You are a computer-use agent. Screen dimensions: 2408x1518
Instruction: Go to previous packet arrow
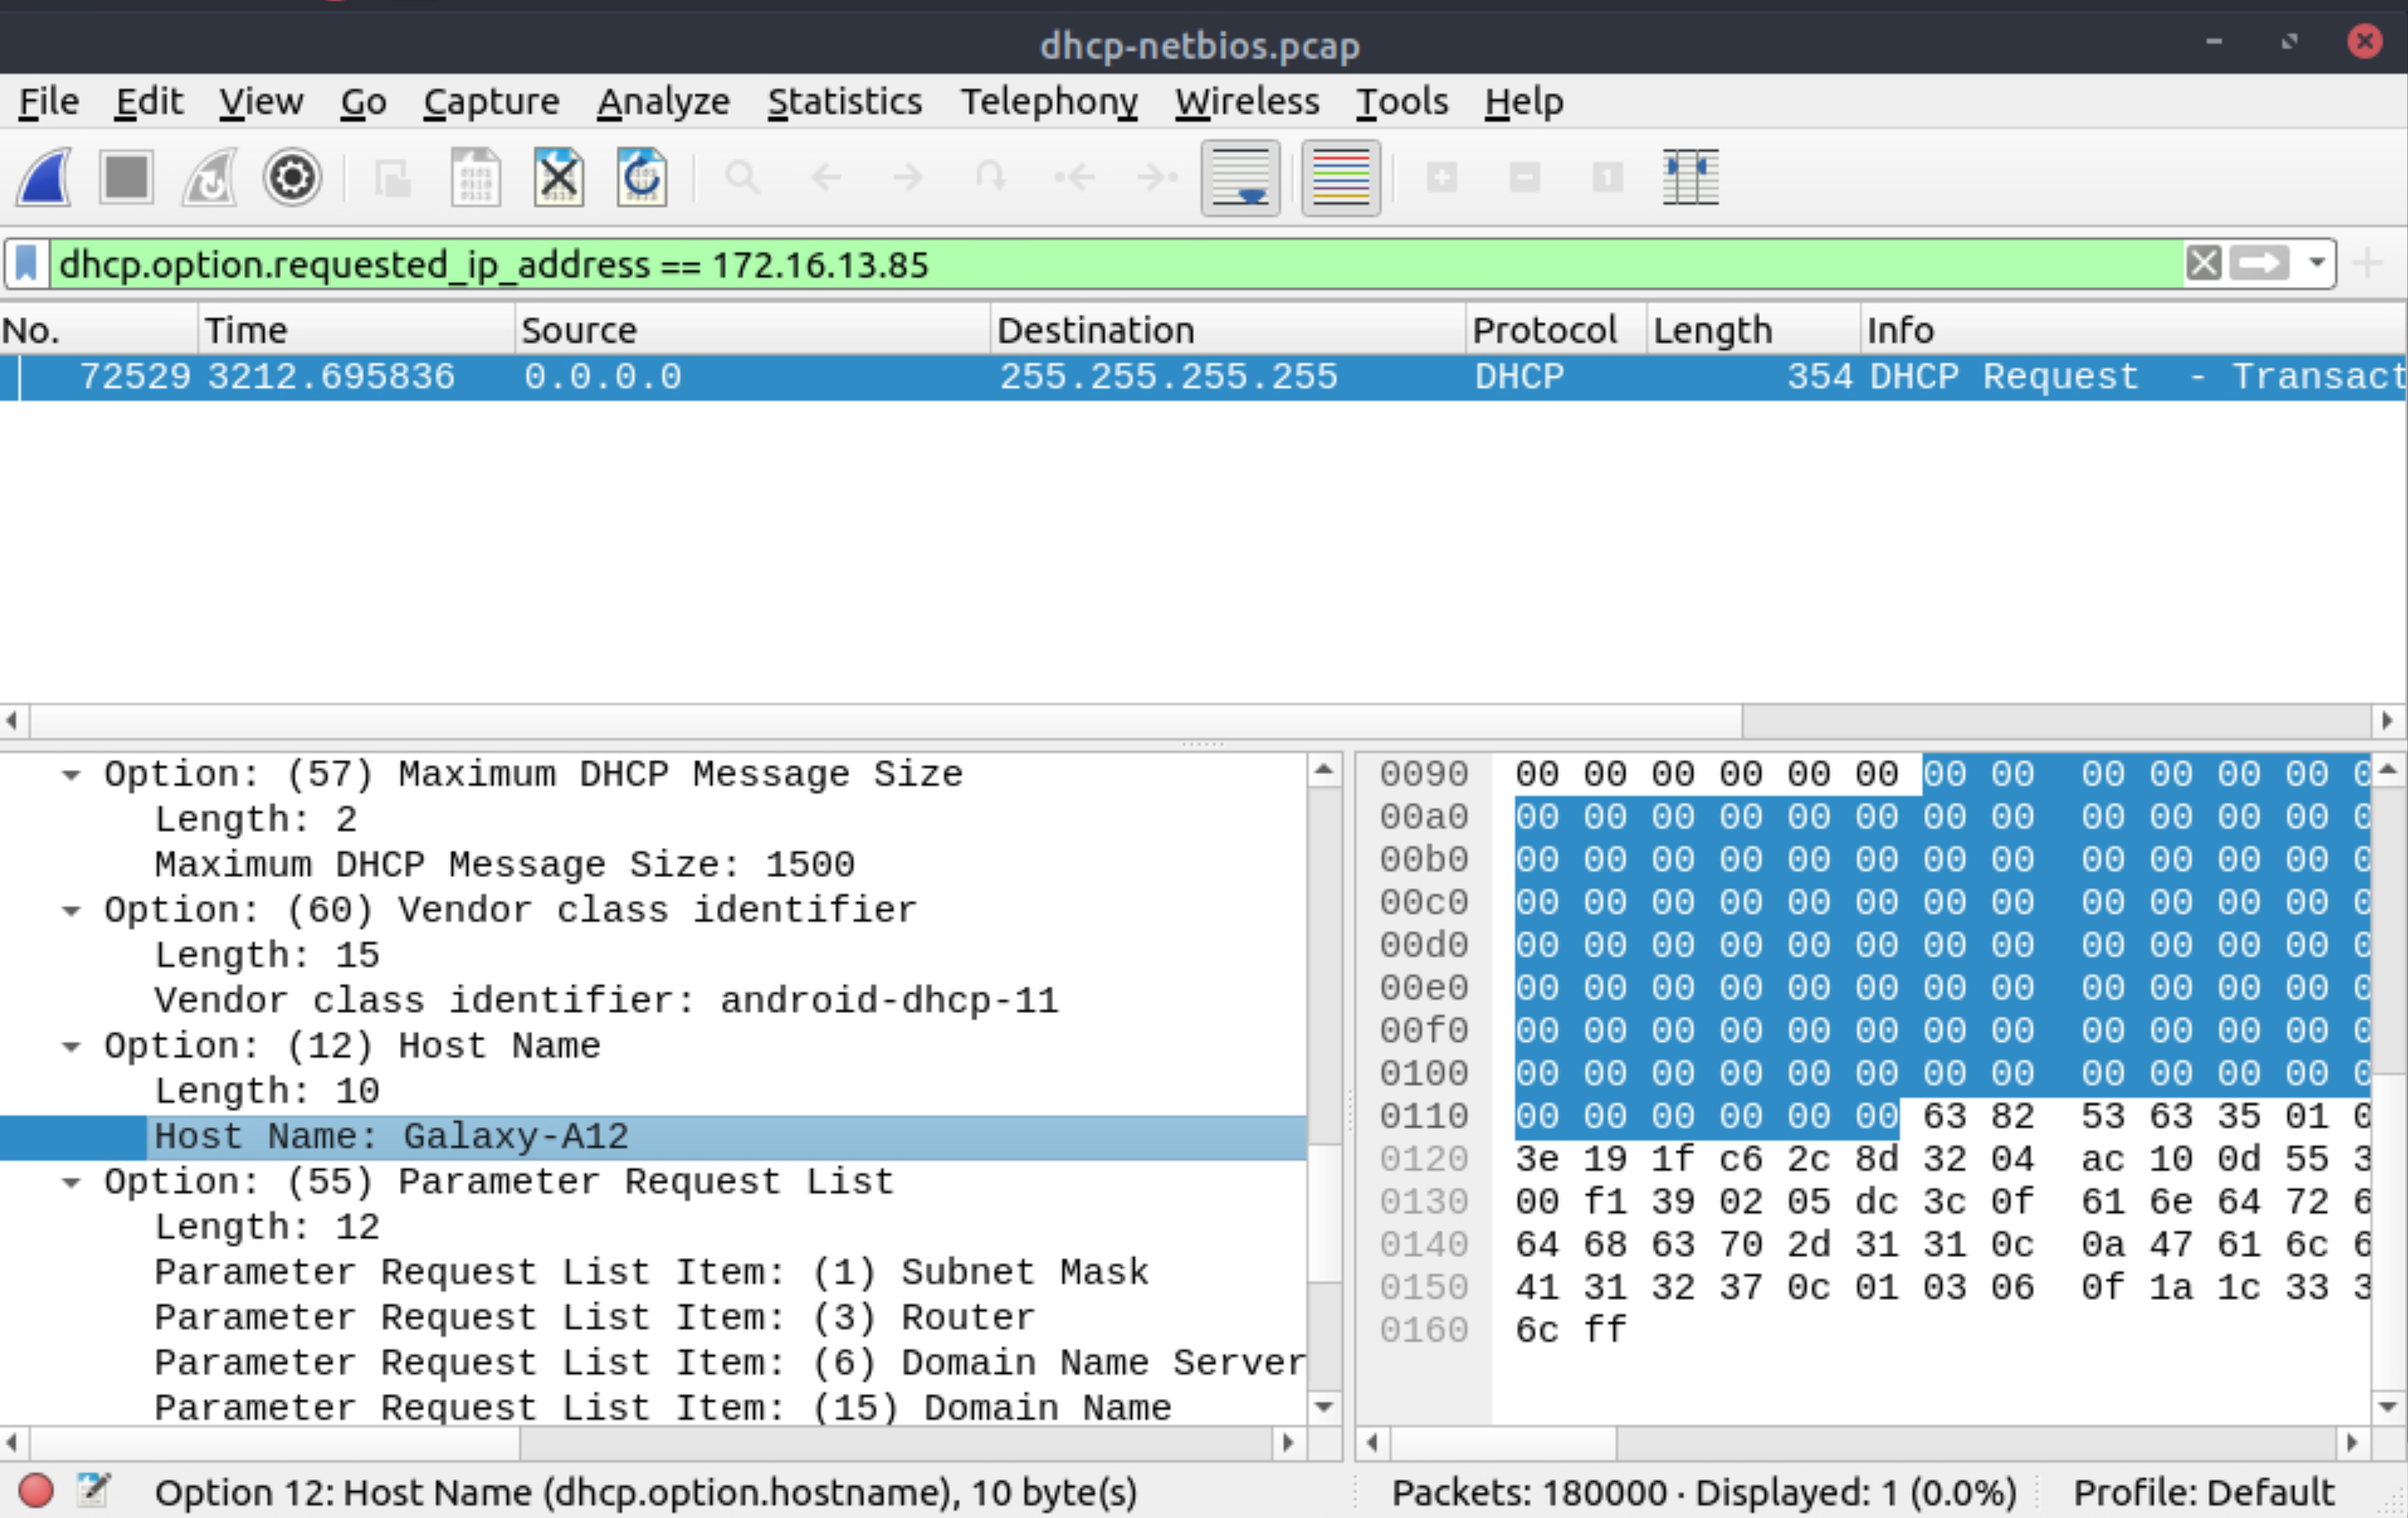826,178
